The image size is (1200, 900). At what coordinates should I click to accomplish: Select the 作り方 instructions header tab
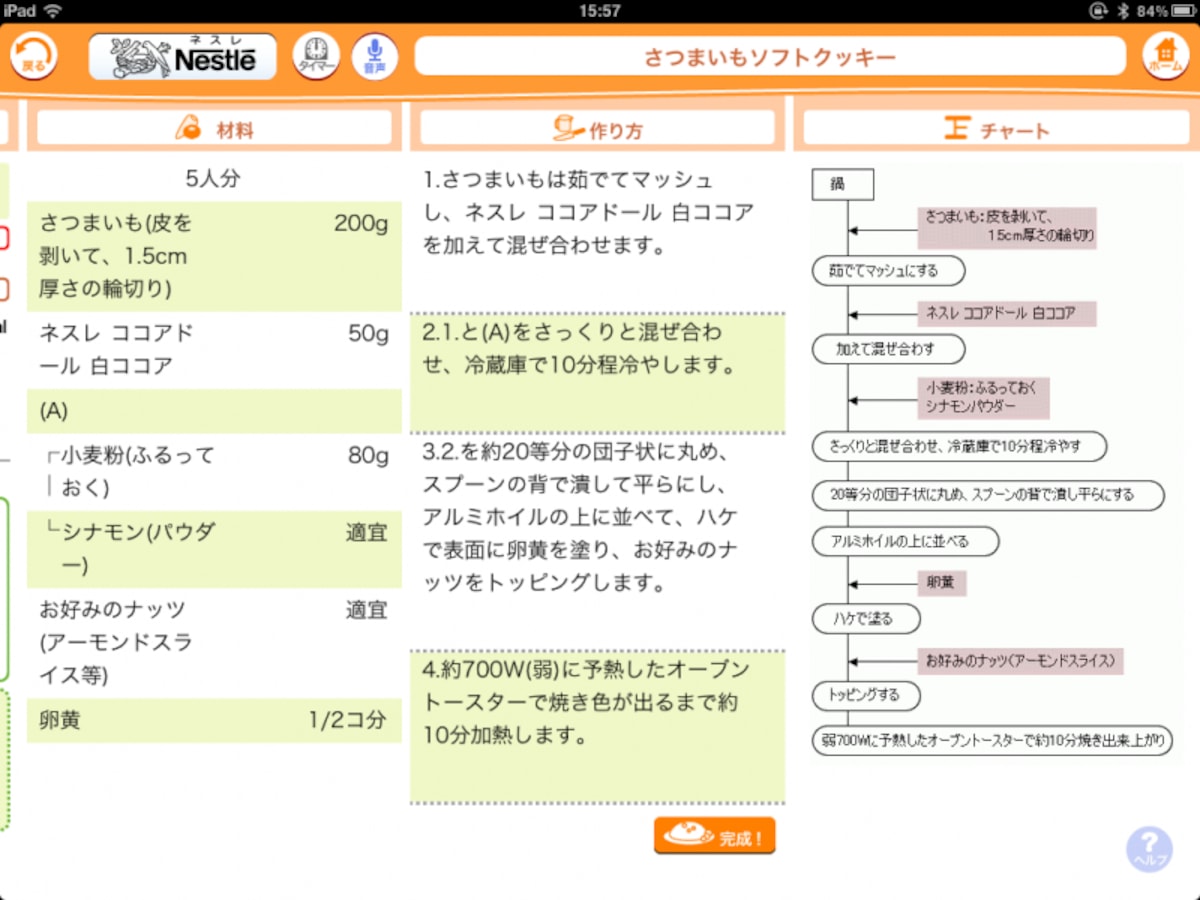(x=597, y=129)
